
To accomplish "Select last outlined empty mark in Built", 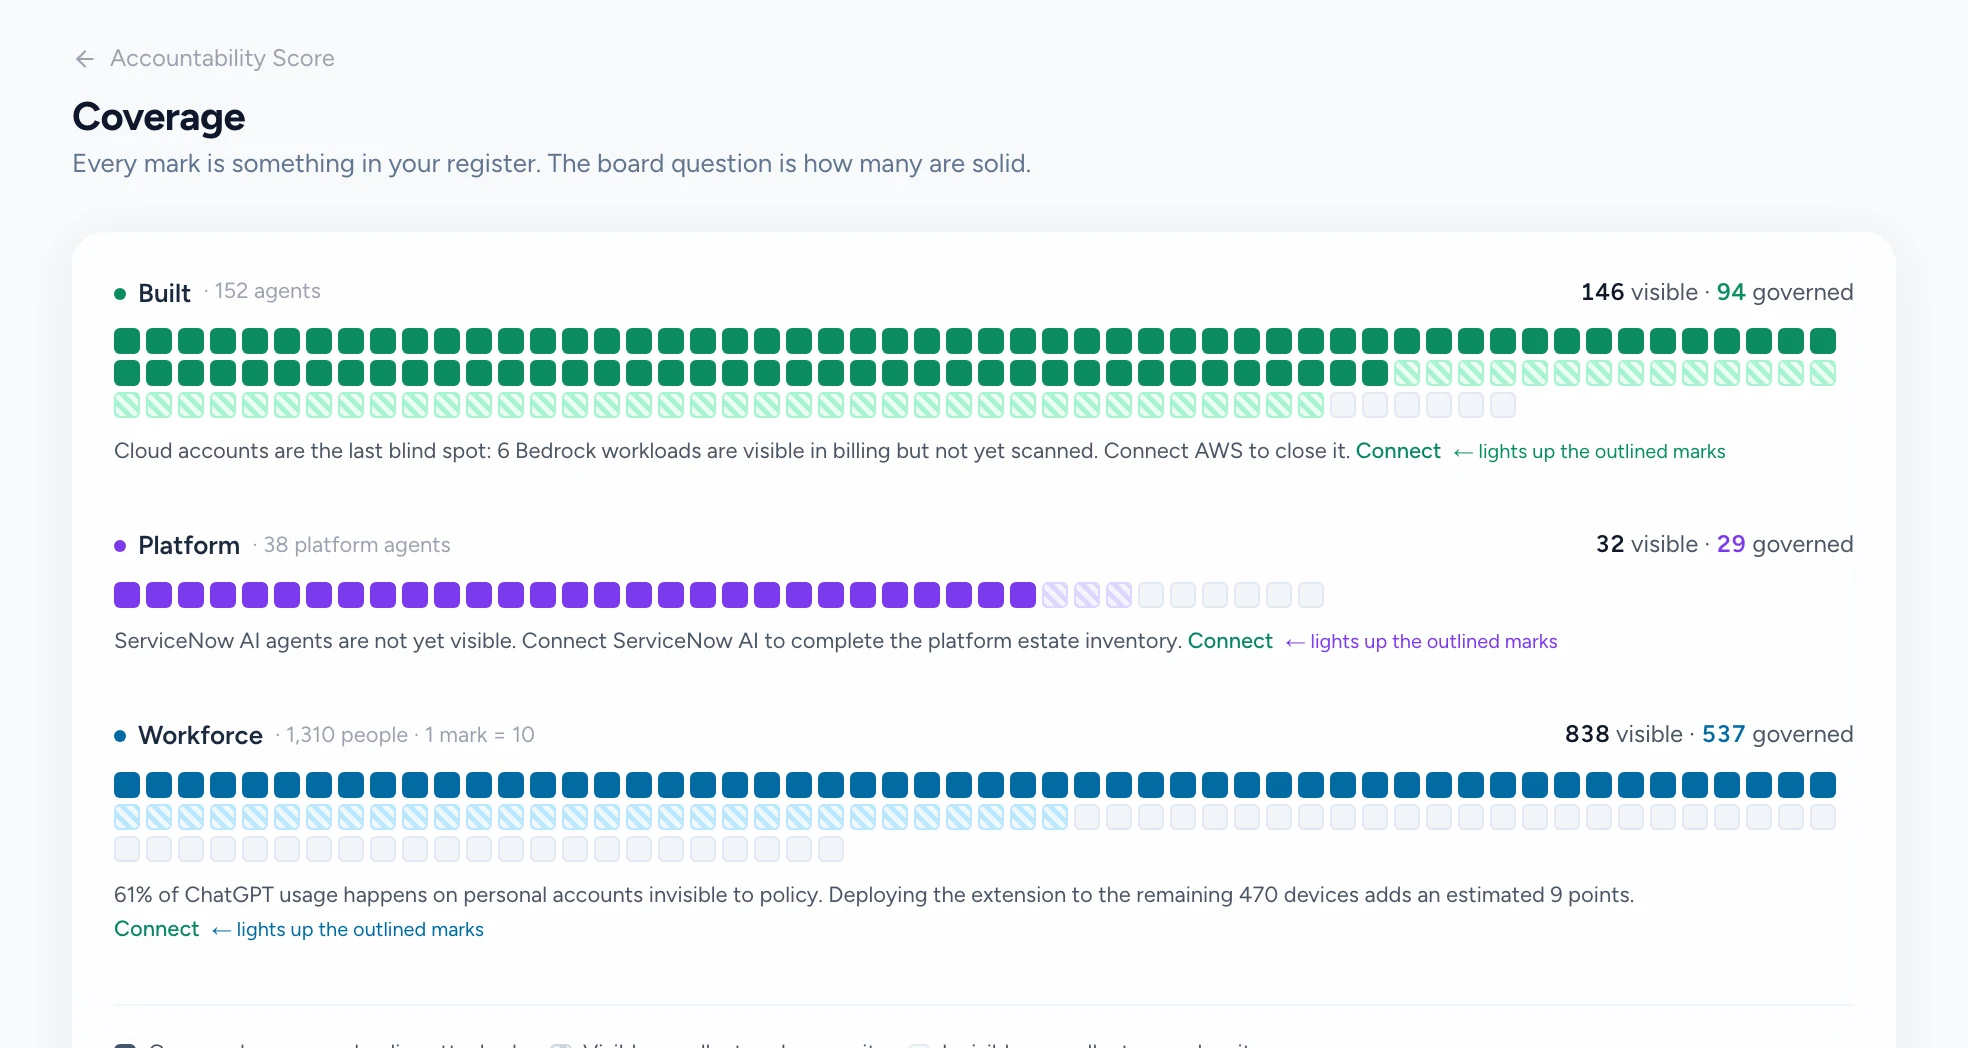I will (x=1503, y=405).
